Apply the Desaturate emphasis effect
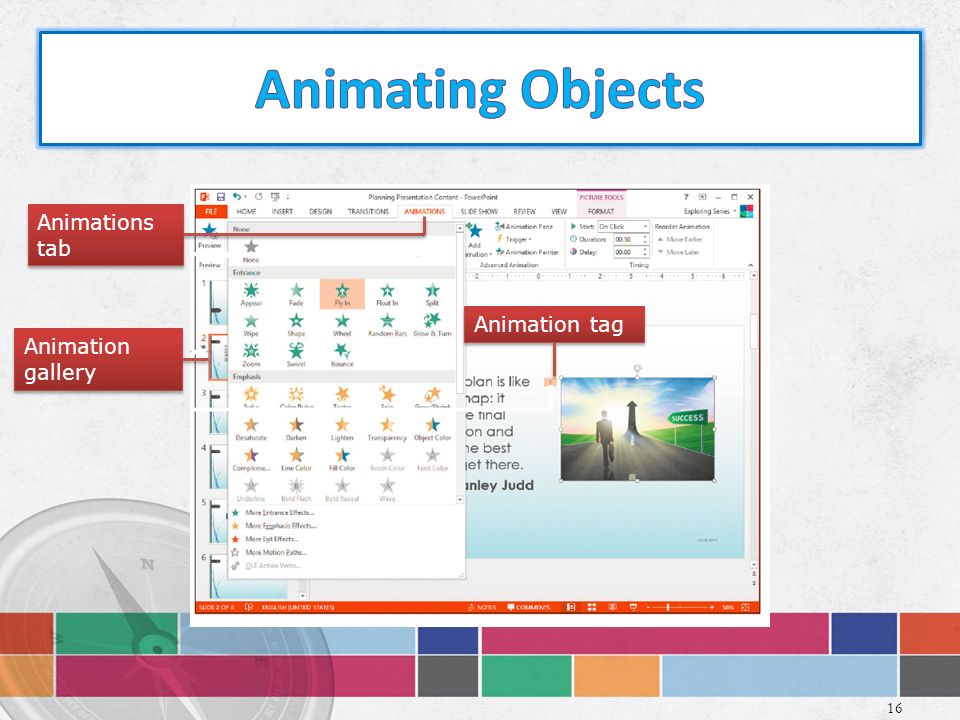The width and height of the screenshot is (960, 720). 251,429
